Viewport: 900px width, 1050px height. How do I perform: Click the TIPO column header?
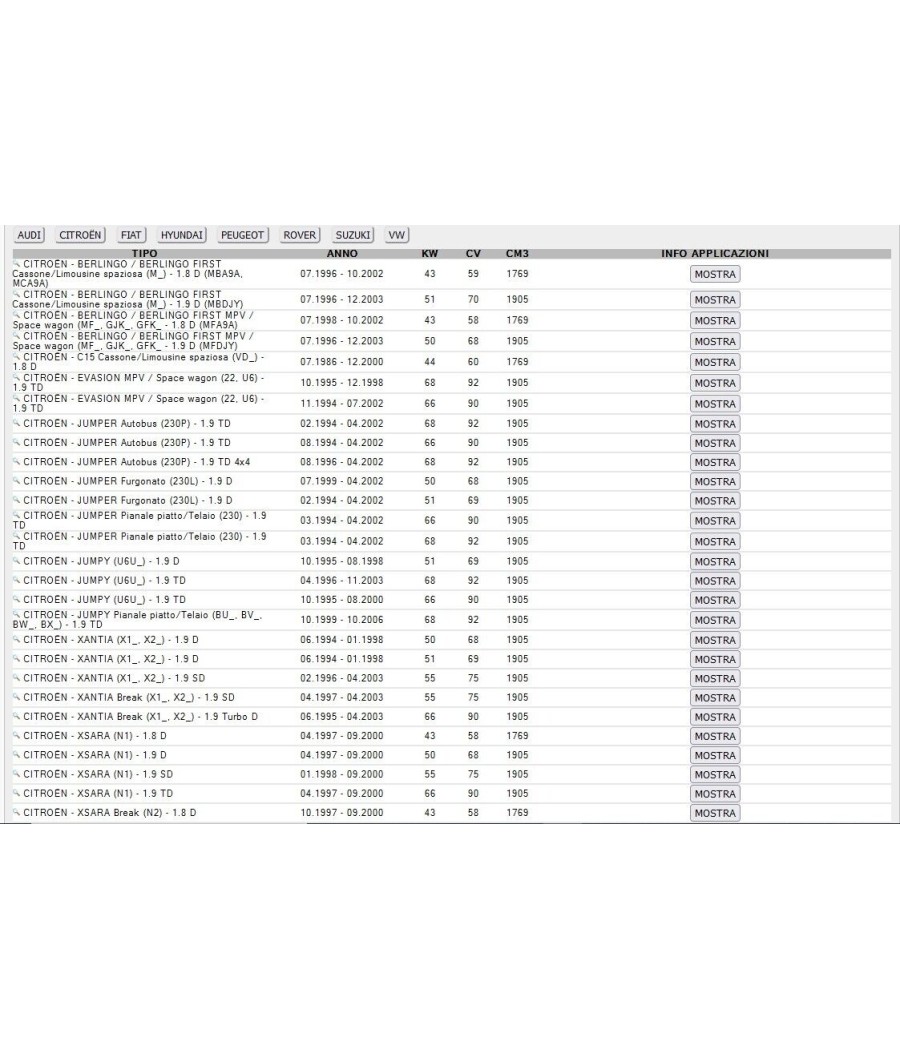145,254
